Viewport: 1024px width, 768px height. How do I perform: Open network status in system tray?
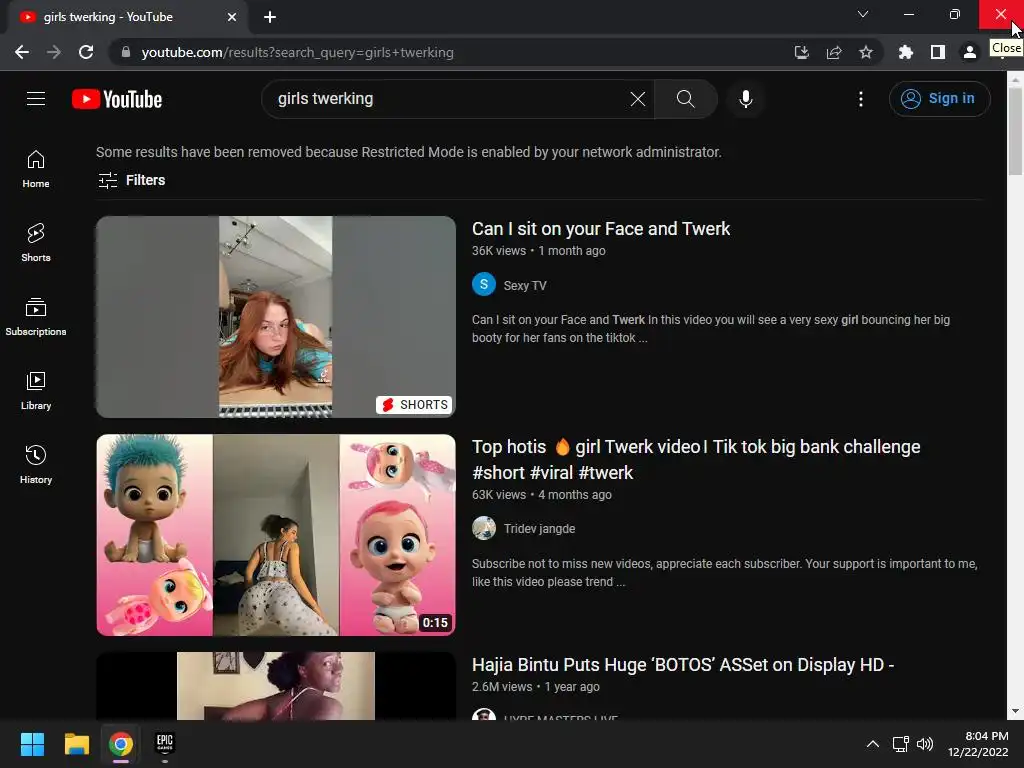[901, 744]
